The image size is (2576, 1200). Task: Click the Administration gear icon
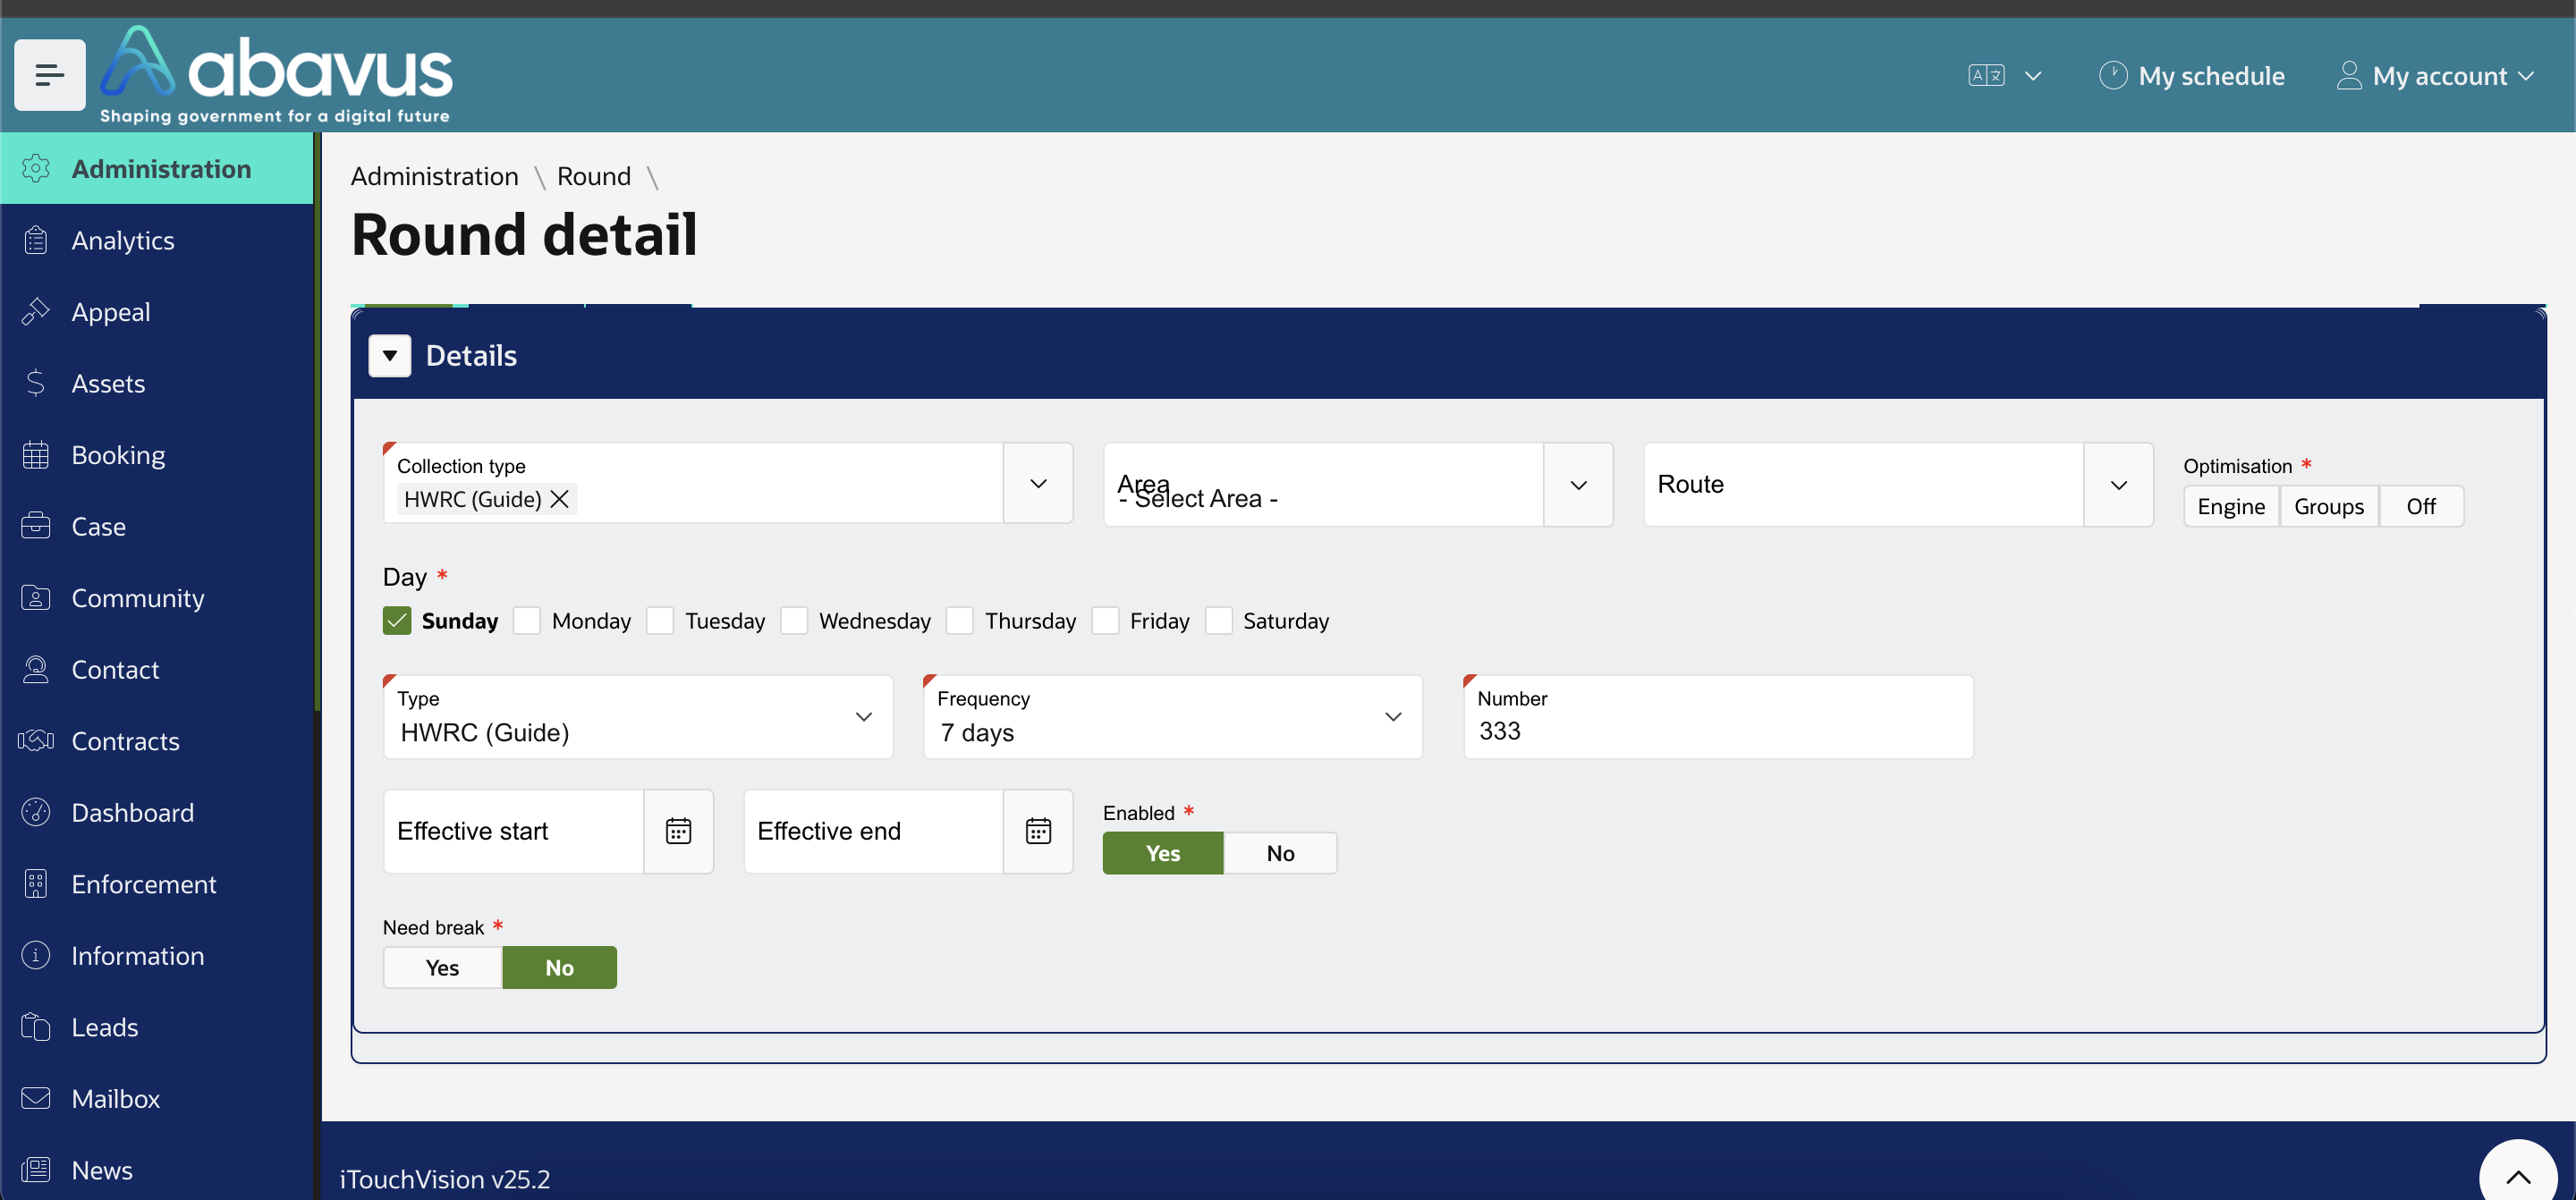point(36,169)
